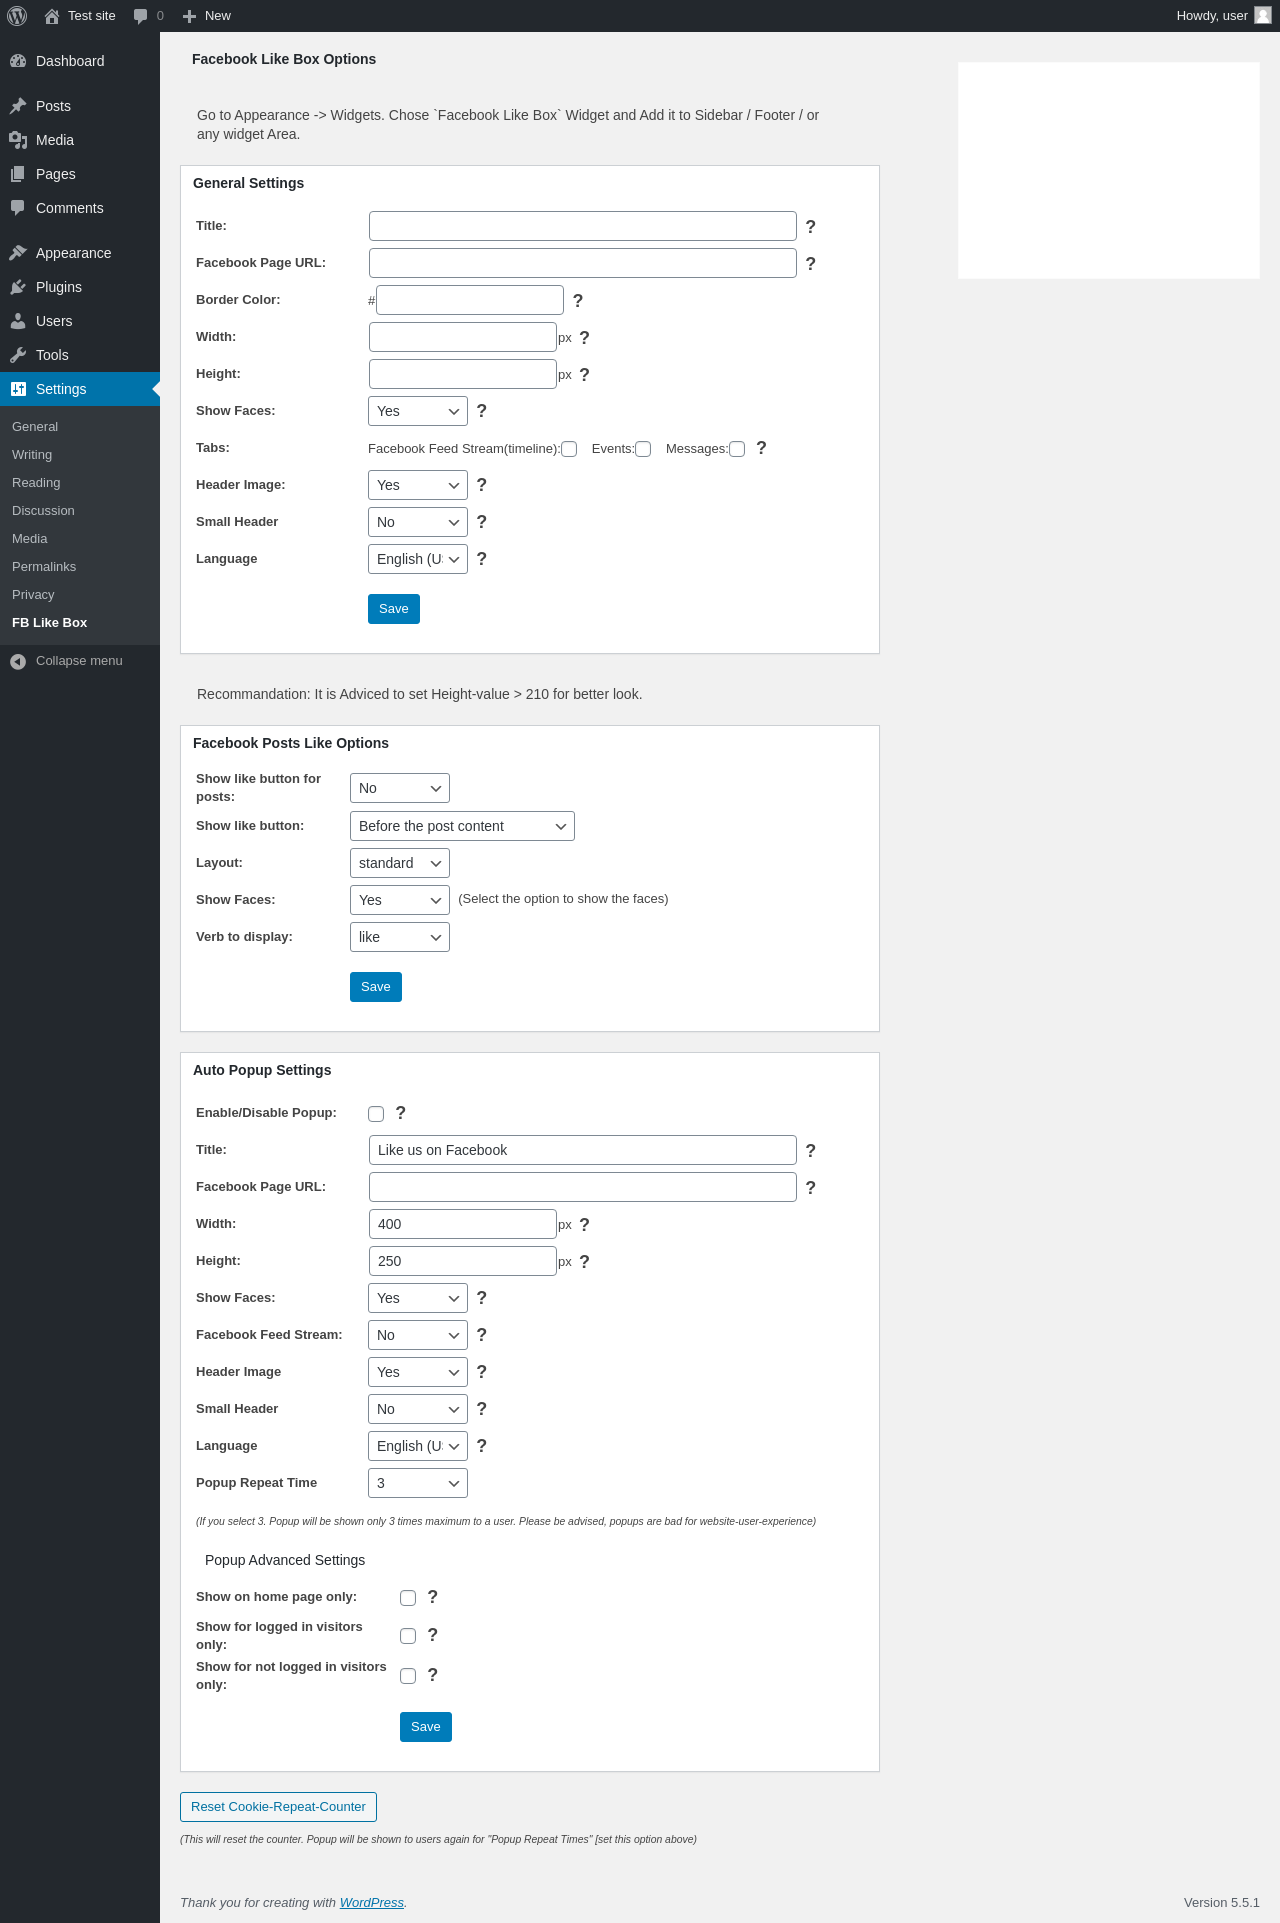The image size is (1280, 1923).
Task: Open the Reading settings submenu item
Action: [36, 483]
